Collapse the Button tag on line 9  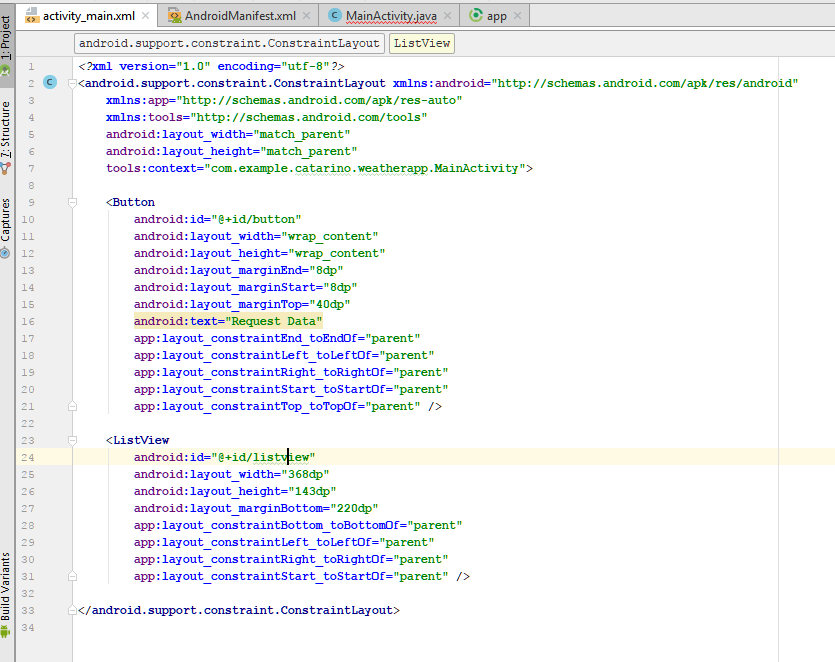(72, 202)
